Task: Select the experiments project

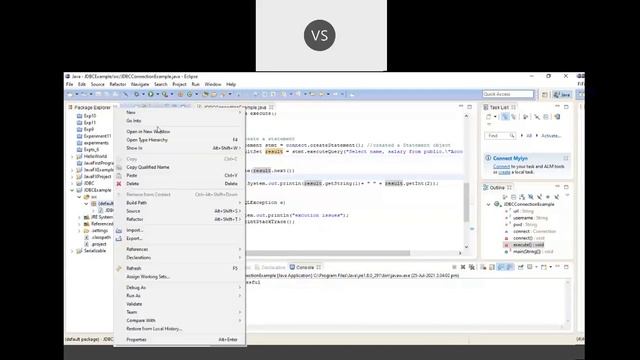Action: click(x=93, y=143)
